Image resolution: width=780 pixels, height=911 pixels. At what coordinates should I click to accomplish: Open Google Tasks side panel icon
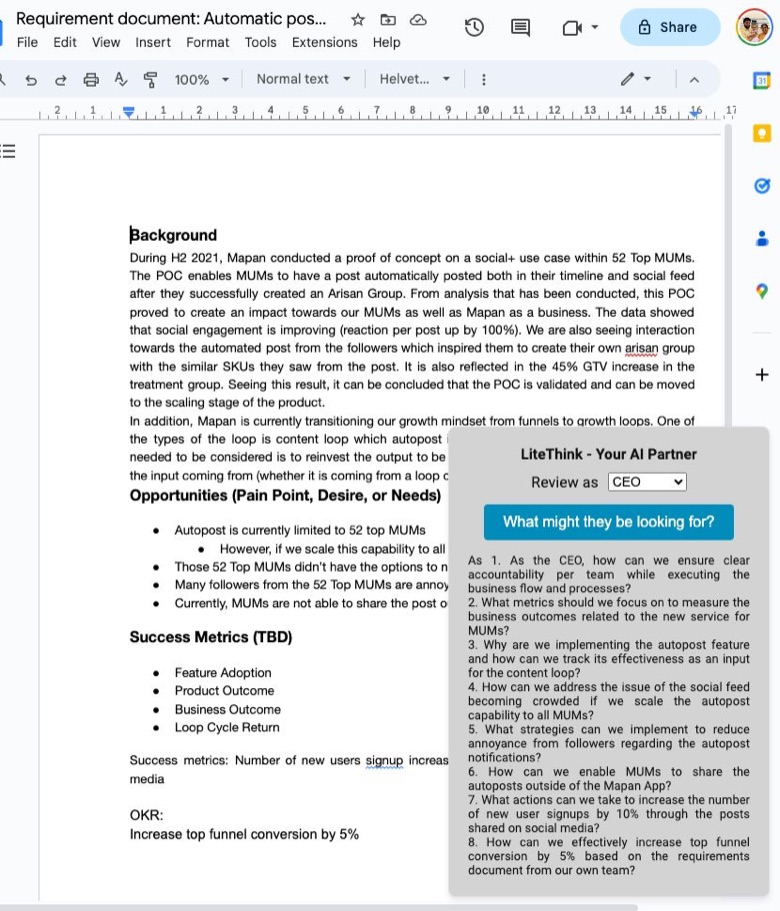click(x=761, y=185)
